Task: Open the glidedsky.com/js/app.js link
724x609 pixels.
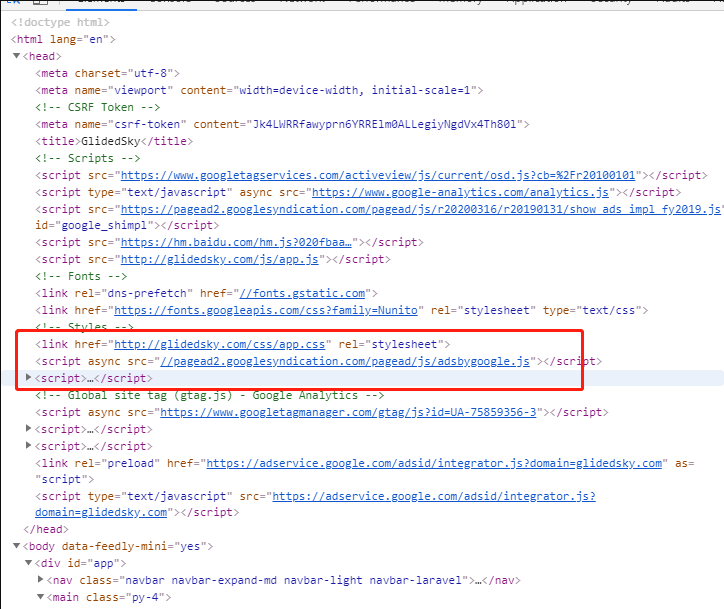Action: (x=219, y=259)
